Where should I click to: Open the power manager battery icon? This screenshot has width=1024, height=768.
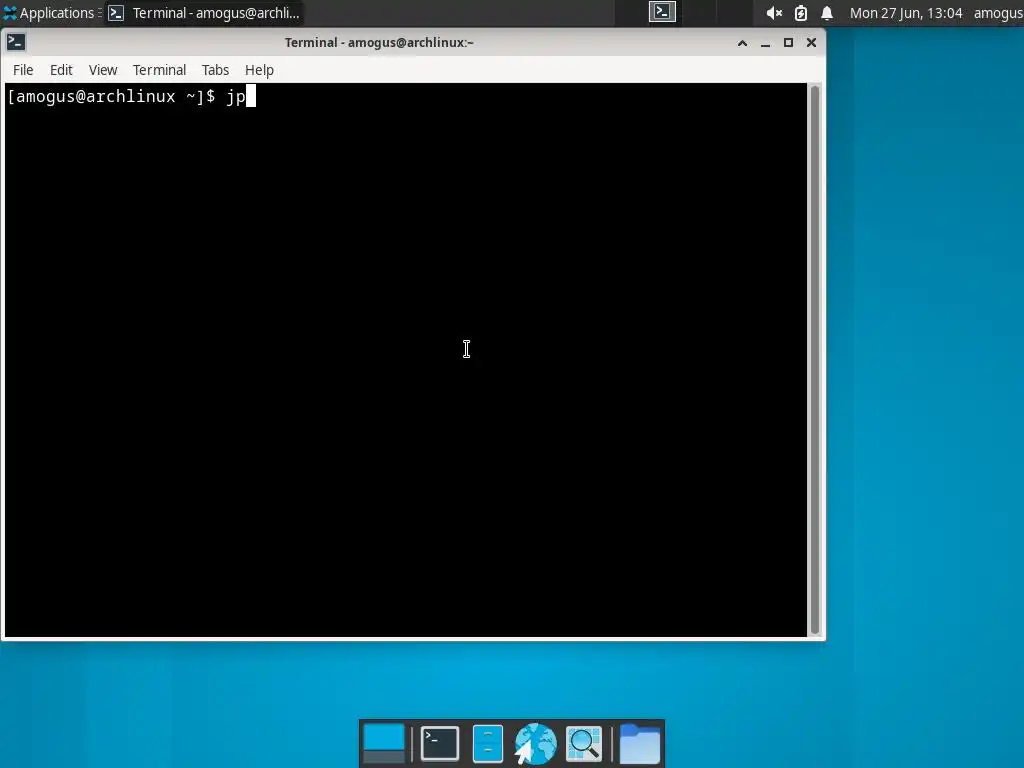point(801,13)
